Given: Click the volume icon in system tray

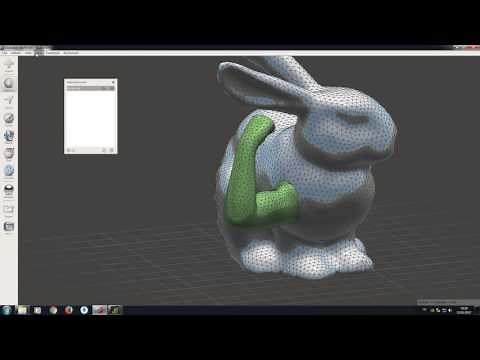Looking at the screenshot, I should 450,310.
